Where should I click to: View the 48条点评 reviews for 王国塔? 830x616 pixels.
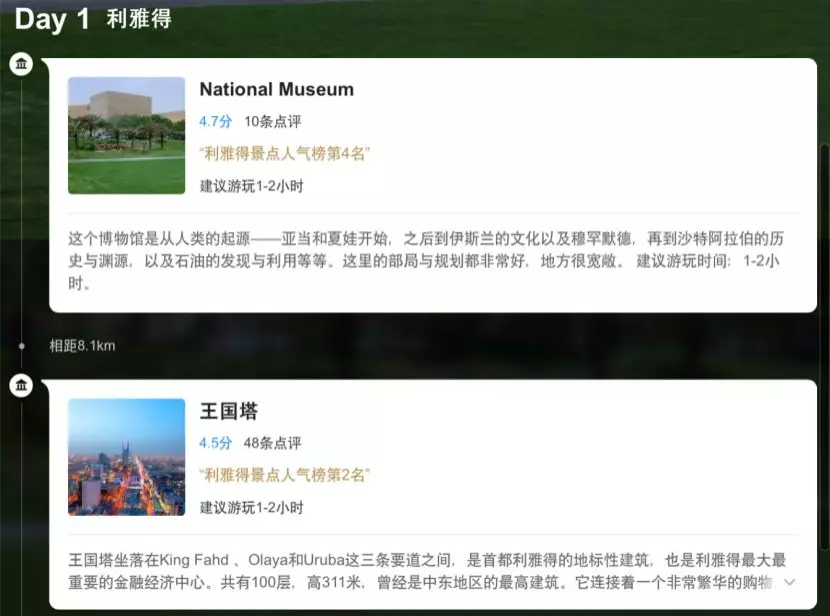(272, 443)
